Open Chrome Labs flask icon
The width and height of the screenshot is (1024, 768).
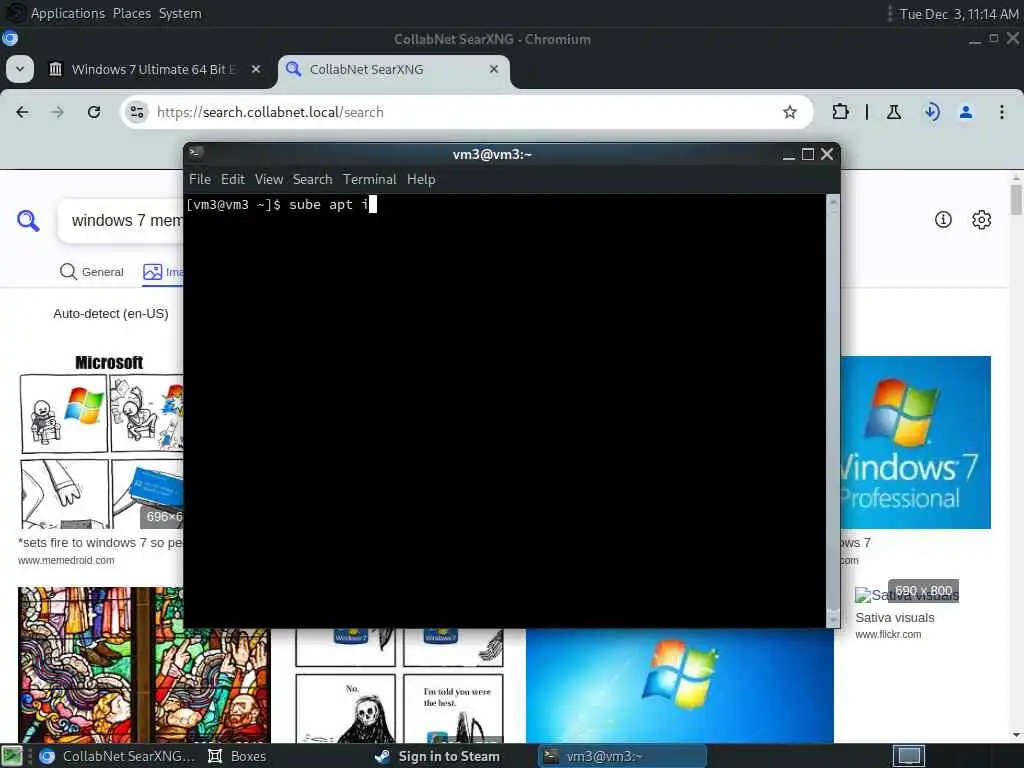pyautogui.click(x=894, y=112)
